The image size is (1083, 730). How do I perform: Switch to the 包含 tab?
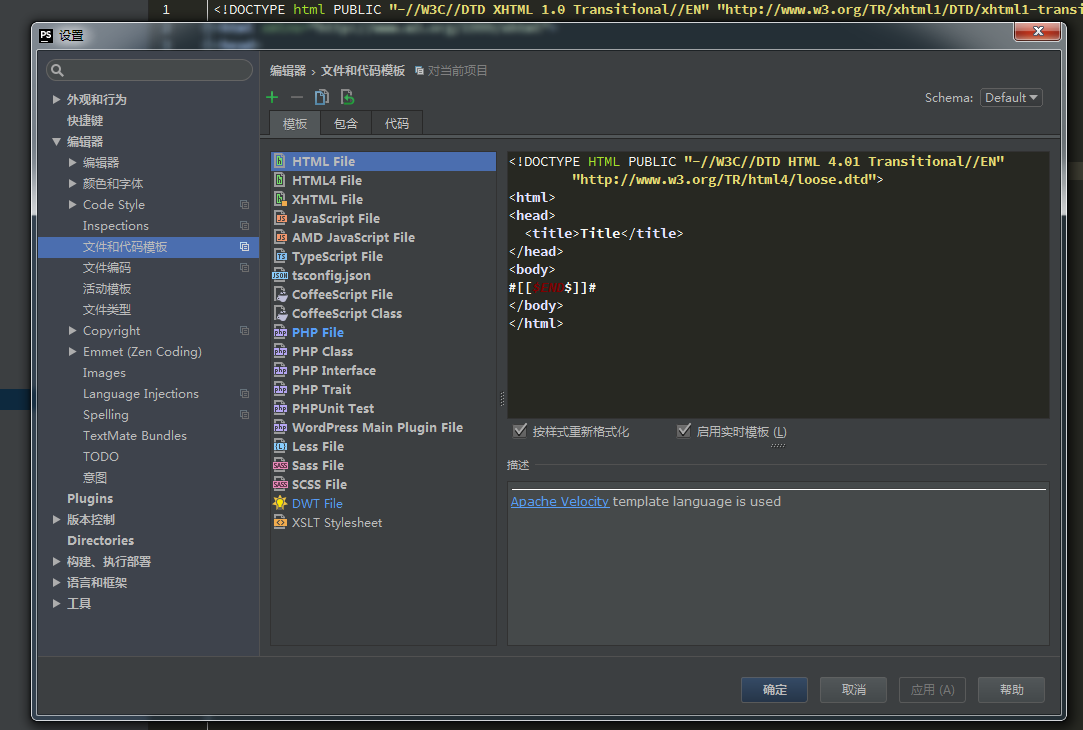tap(346, 124)
